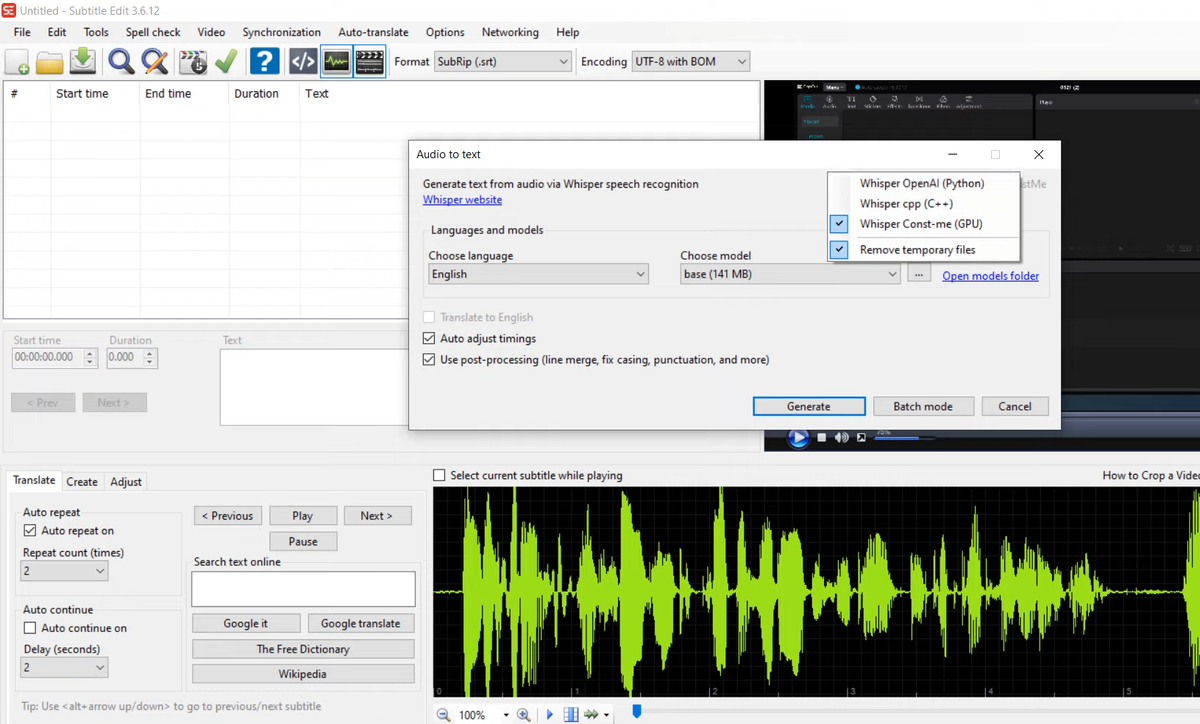
Task: Click the film-strip center icon under waveform
Action: [571, 715]
